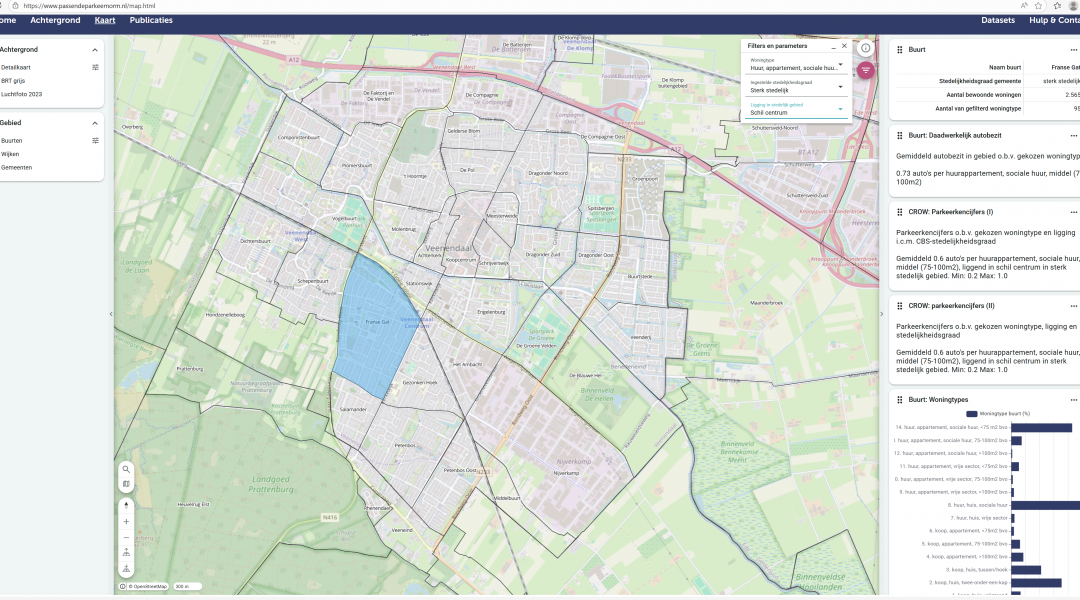Click the map search magnifier icon
The width and height of the screenshot is (1080, 600).
[x=126, y=469]
